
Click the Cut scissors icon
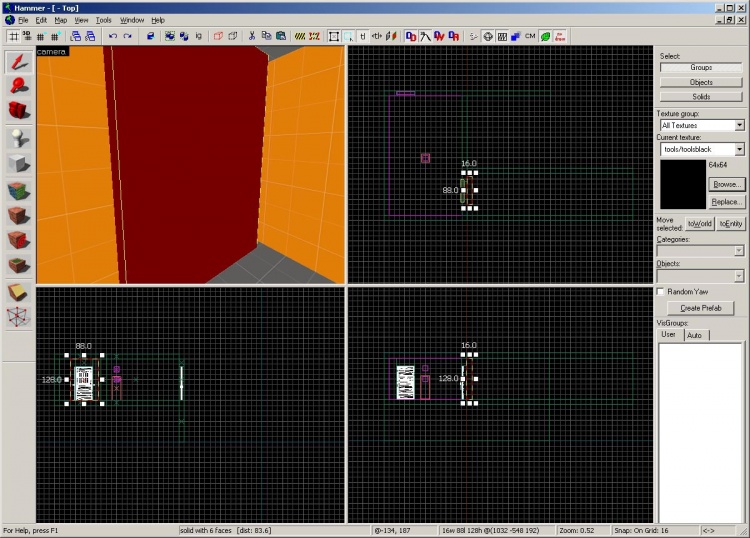click(252, 36)
